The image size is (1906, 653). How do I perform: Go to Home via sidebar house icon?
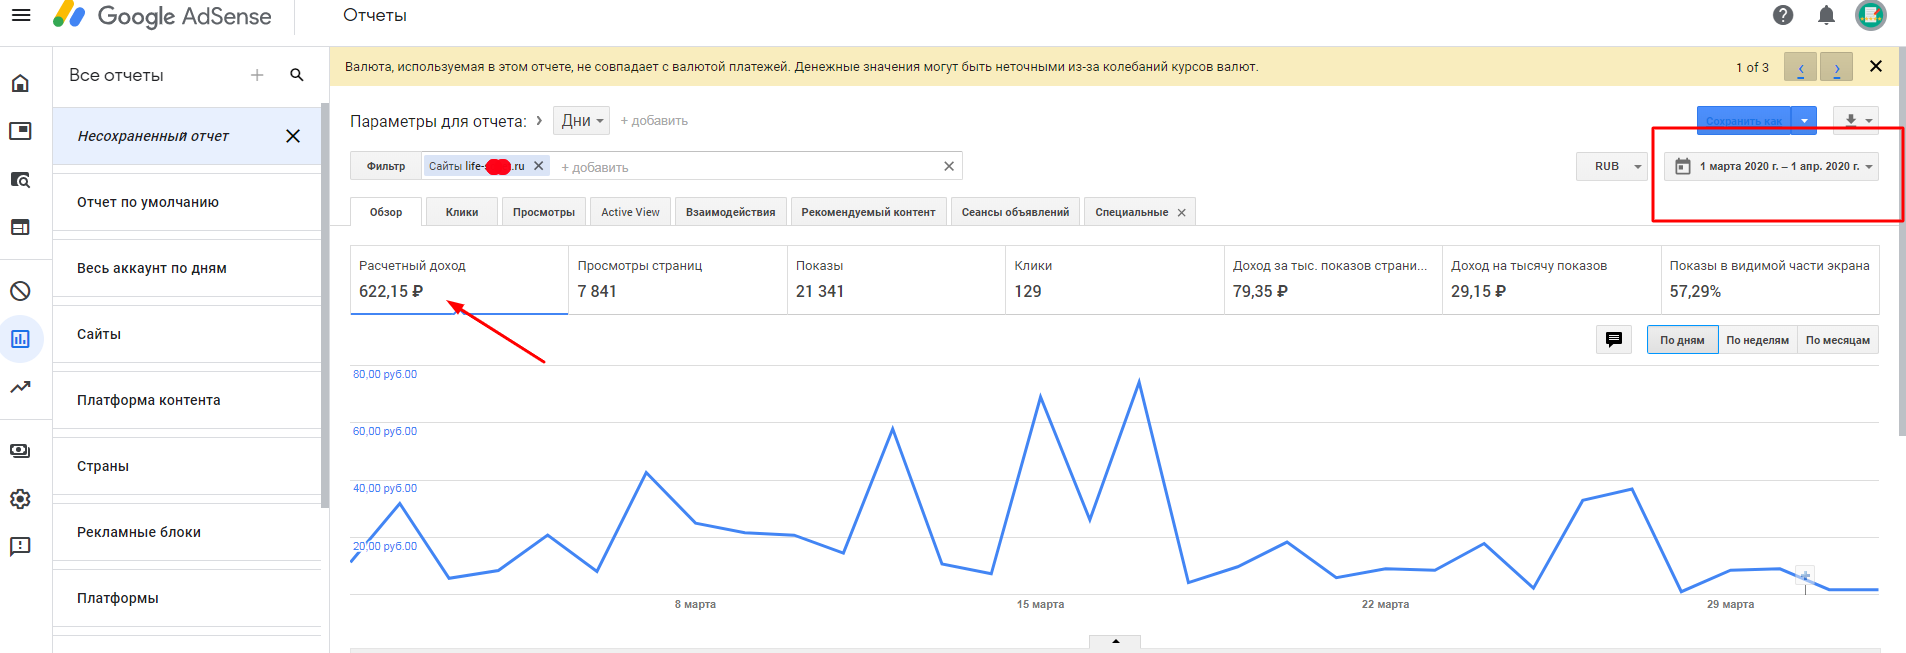20,83
